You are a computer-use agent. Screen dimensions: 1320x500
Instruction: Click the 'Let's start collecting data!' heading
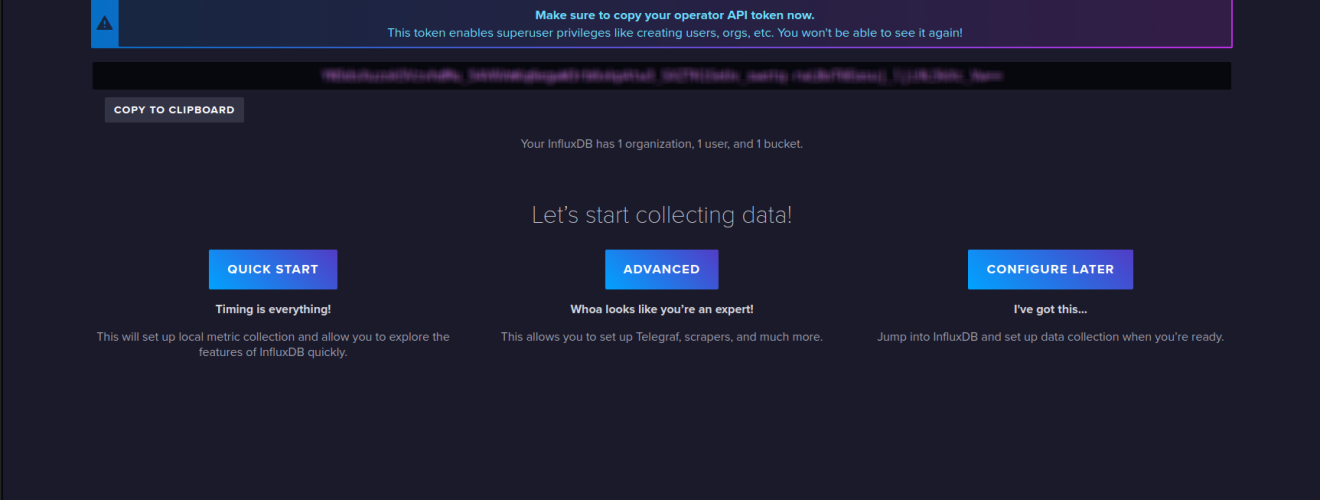point(661,215)
